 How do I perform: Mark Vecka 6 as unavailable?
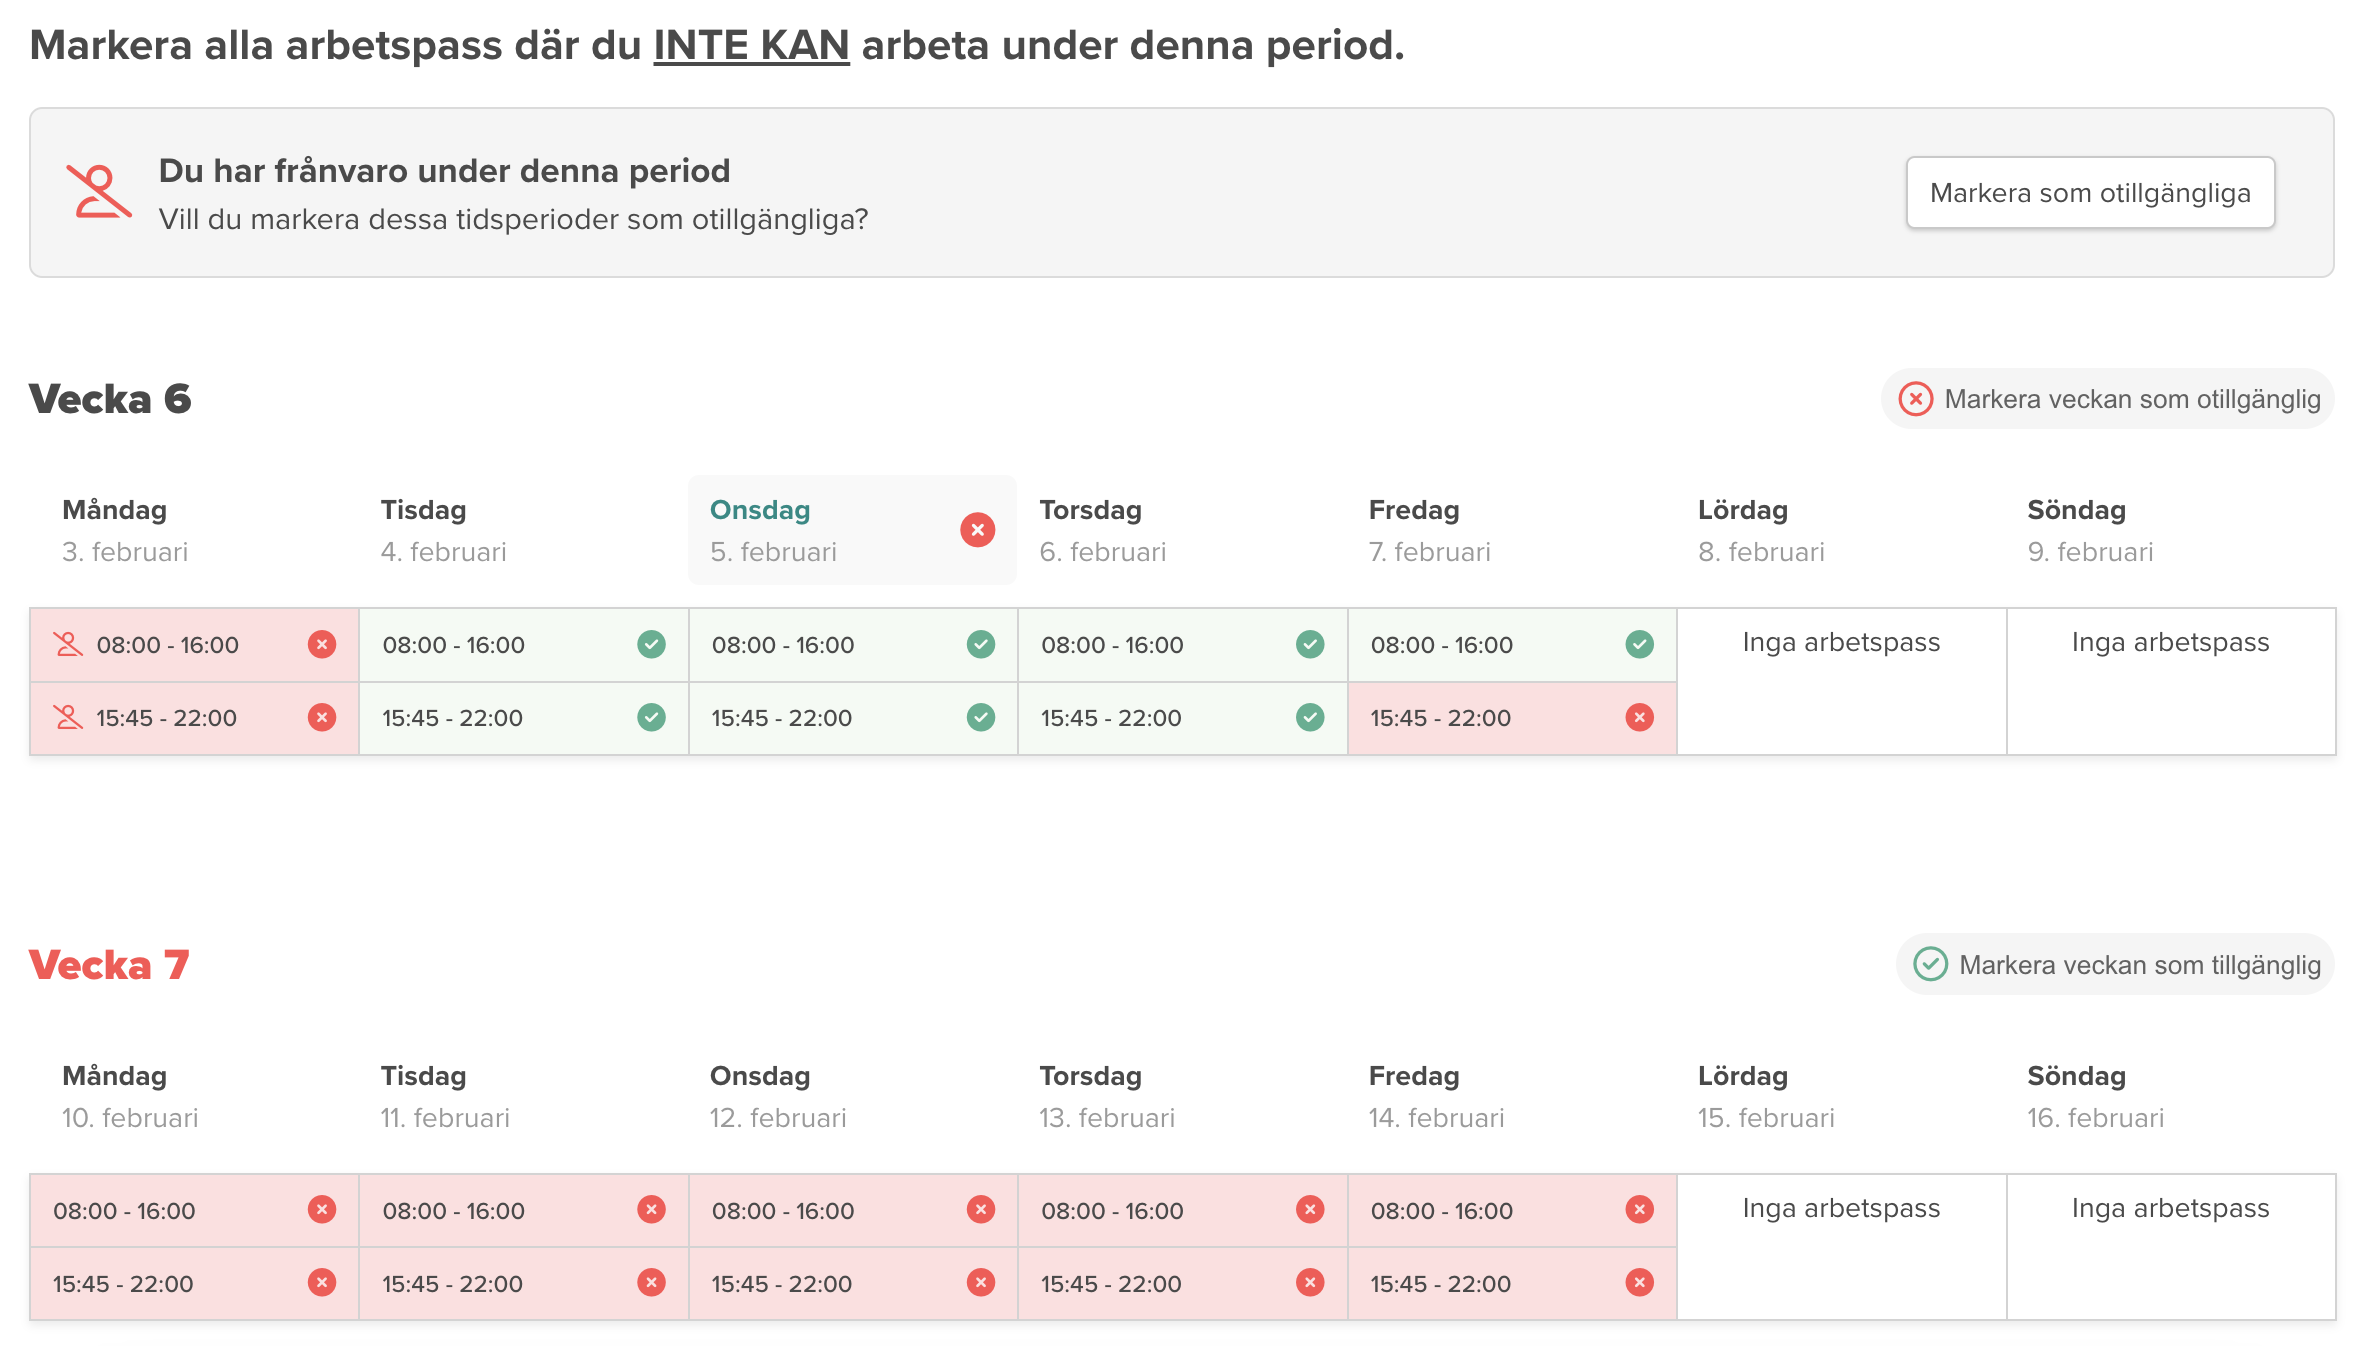click(x=2108, y=399)
